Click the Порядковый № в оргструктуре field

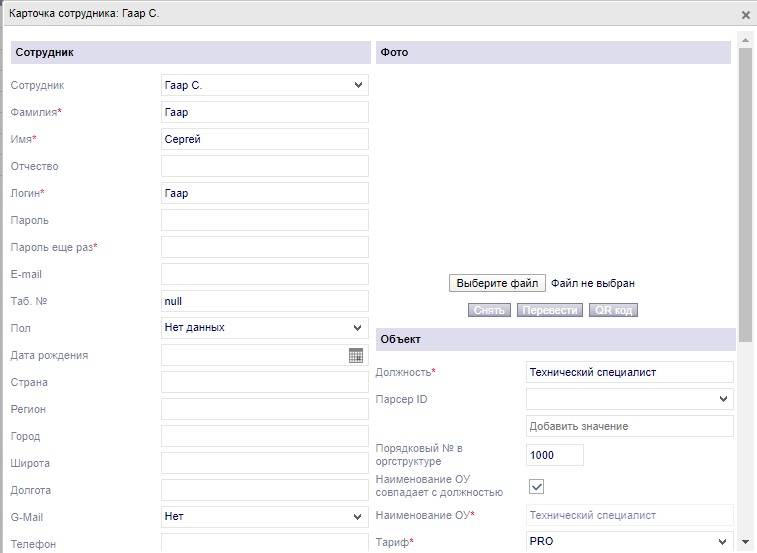(x=554, y=455)
